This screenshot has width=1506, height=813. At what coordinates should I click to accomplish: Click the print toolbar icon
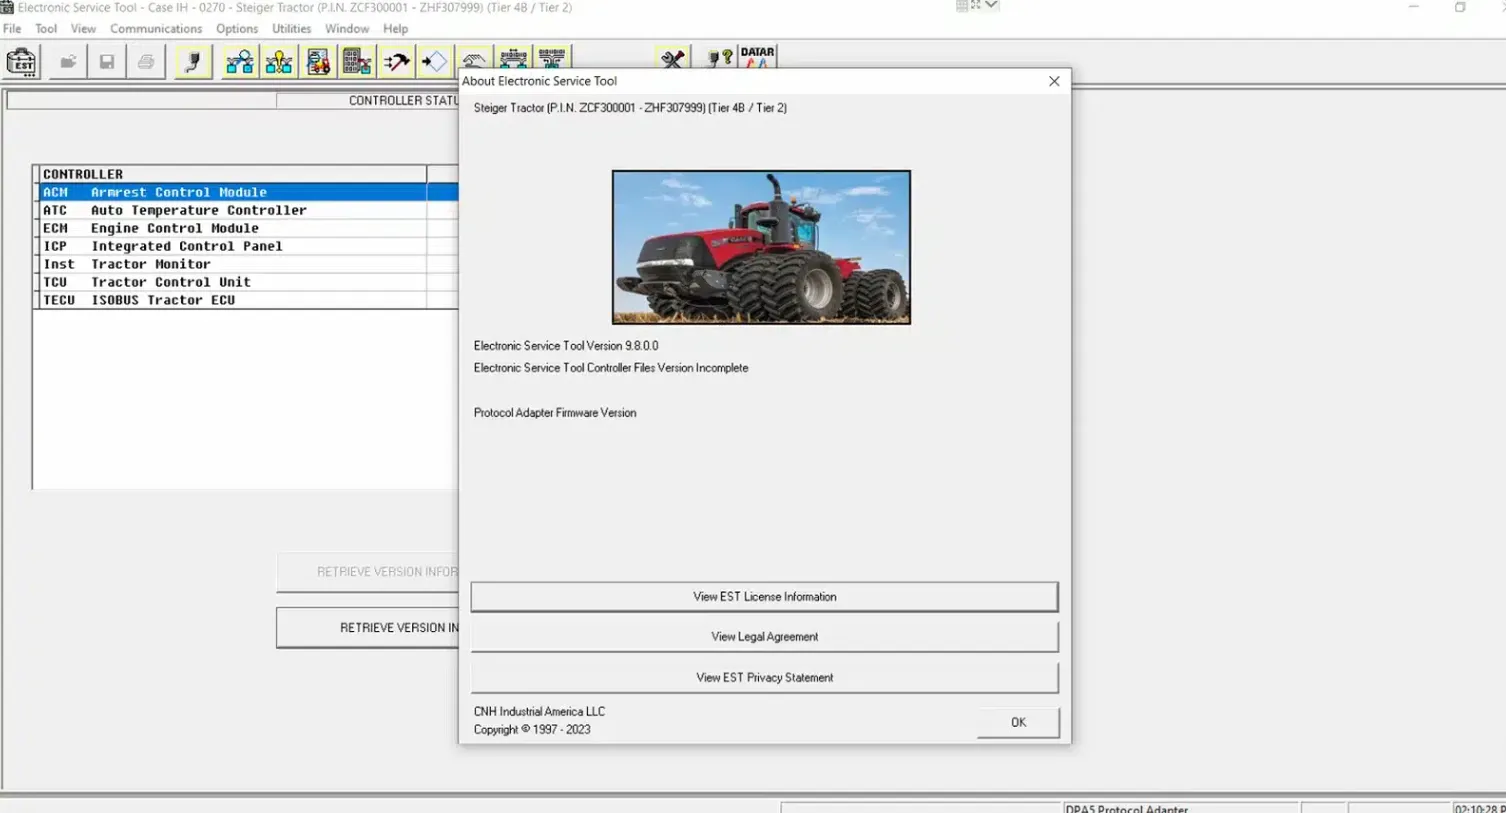pos(146,62)
